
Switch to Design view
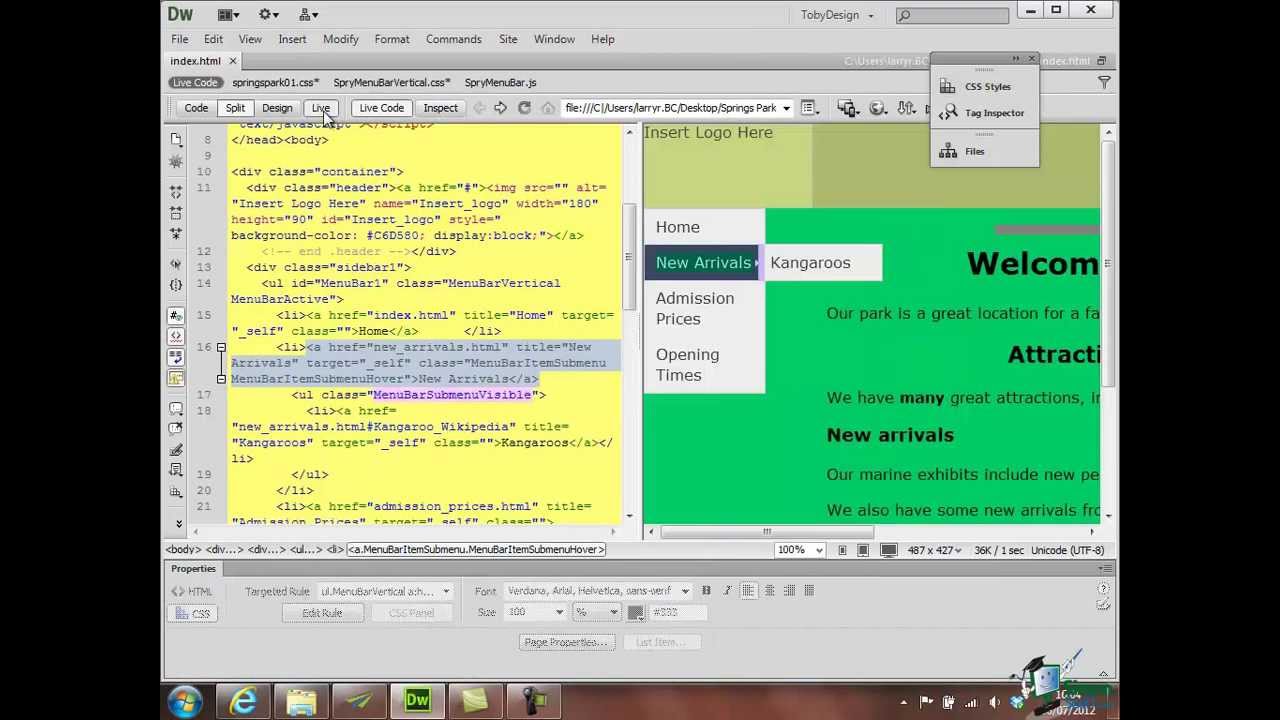(x=277, y=108)
